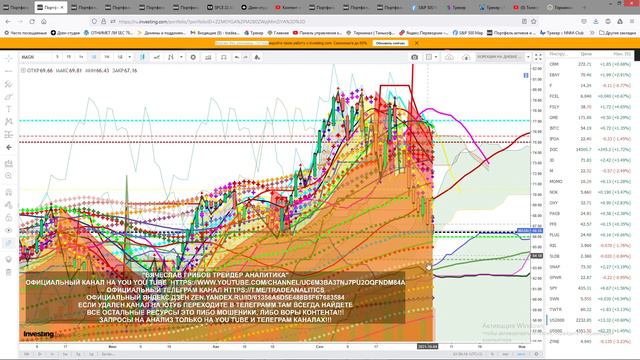
Task: Collapse the chart legend toggle near OHLC values
Action: [x=23, y=71]
